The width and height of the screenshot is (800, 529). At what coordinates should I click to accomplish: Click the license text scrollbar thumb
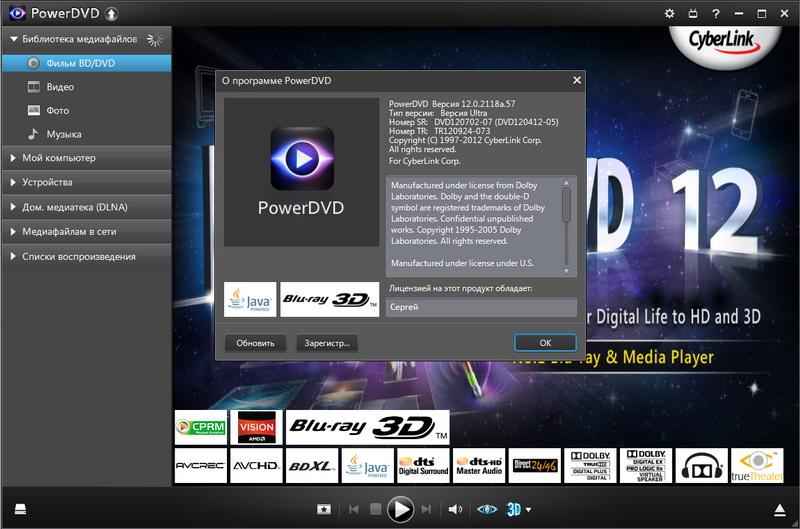click(566, 205)
